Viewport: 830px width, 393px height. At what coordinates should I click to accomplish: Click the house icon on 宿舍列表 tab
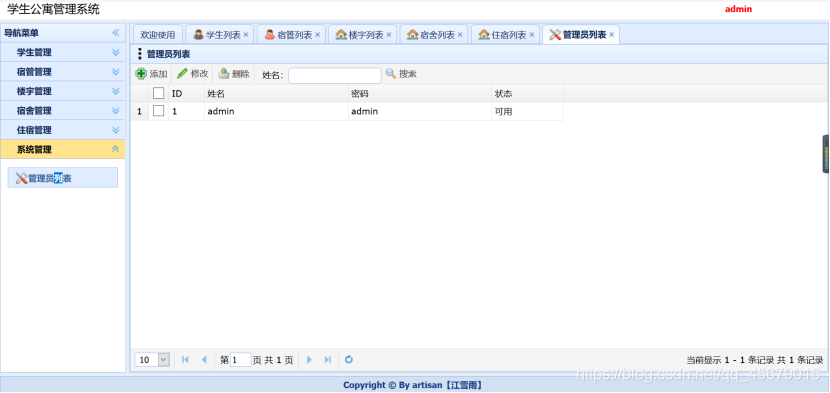[413, 34]
